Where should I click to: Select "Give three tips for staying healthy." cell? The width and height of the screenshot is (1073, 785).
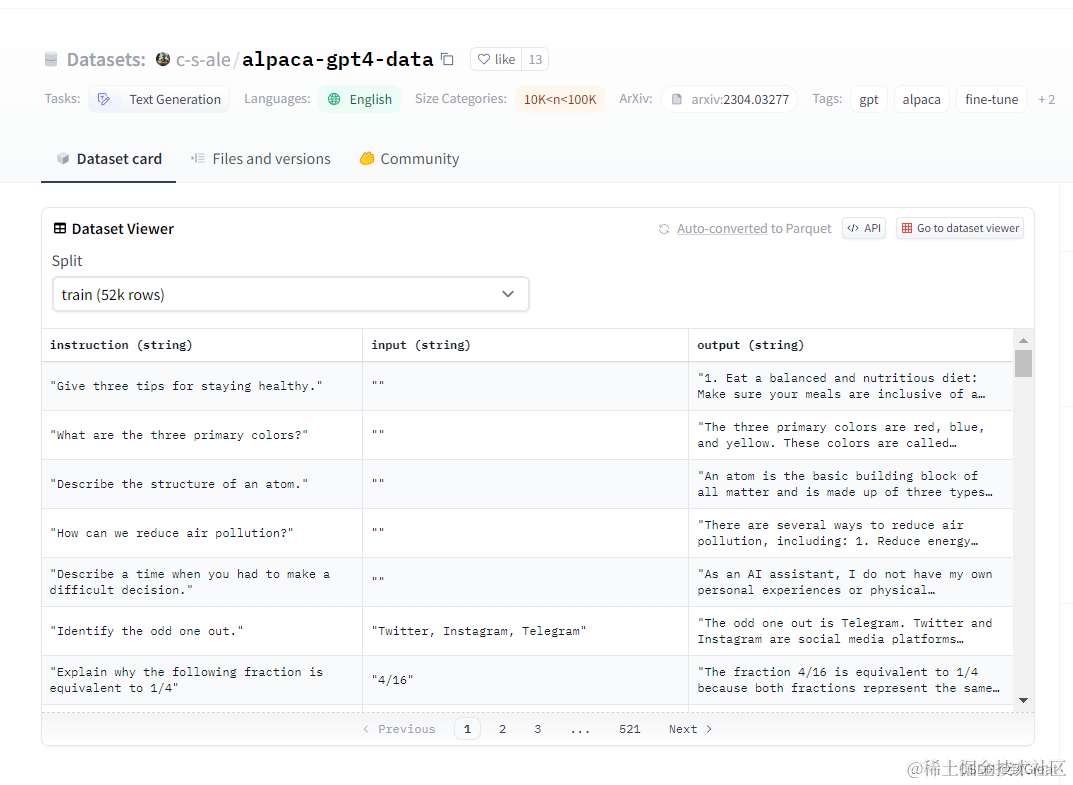point(202,386)
